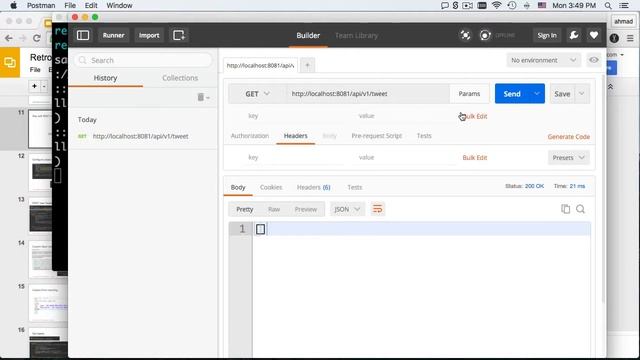Click the history trash icon
This screenshot has width=640, height=360.
pyautogui.click(x=200, y=97)
